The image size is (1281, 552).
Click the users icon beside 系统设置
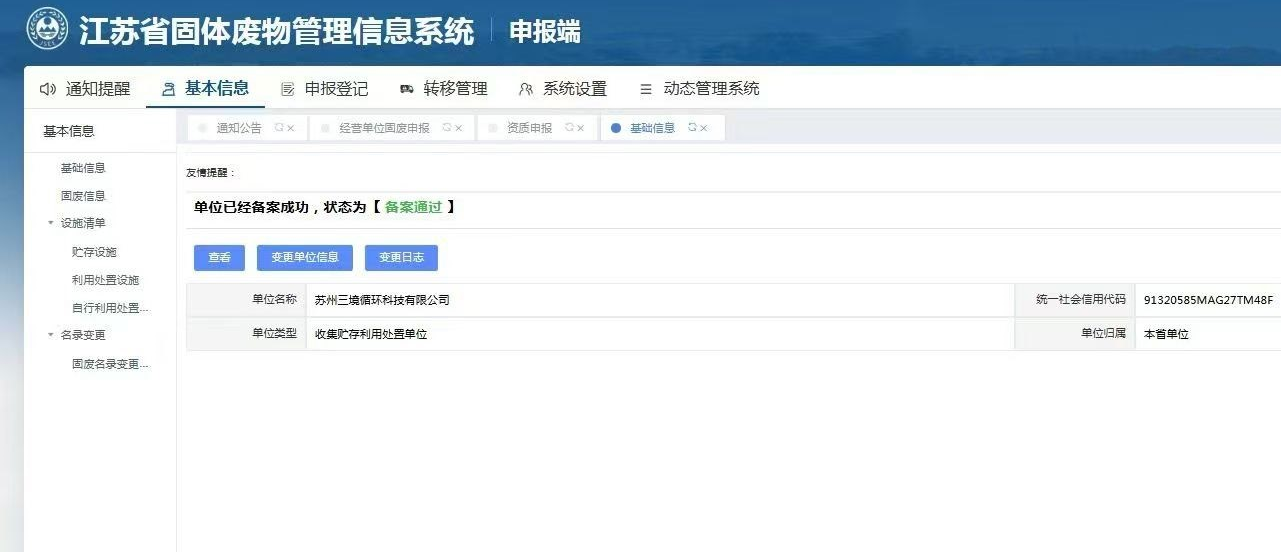click(x=526, y=89)
